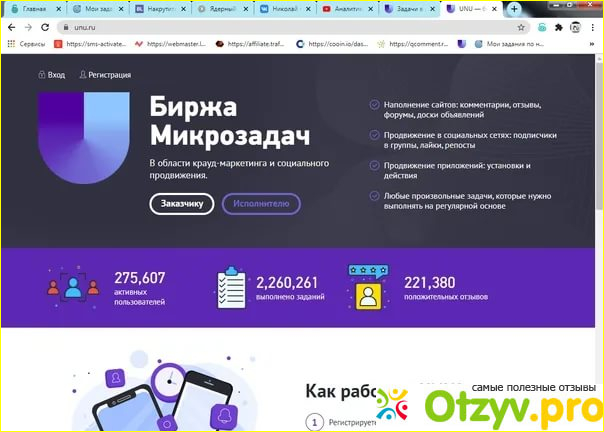This screenshot has height=432, width=604.
Task: Click the large UNU logo
Action: coord(84,138)
